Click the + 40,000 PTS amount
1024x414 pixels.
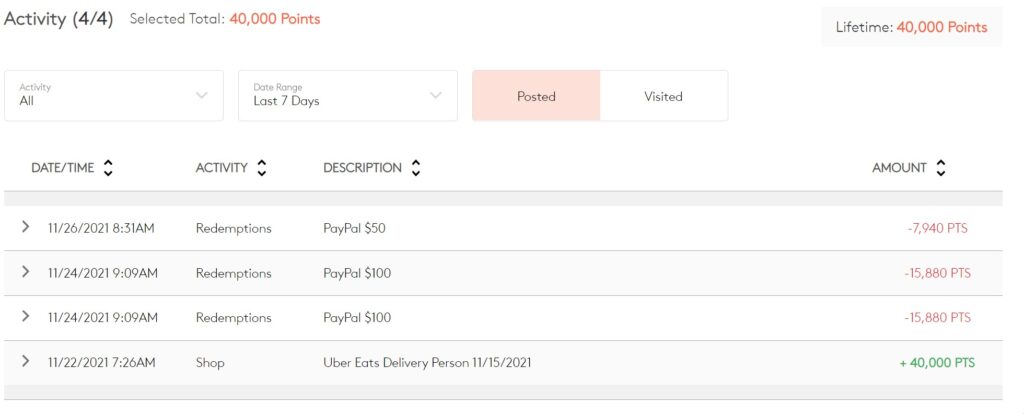(x=937, y=363)
